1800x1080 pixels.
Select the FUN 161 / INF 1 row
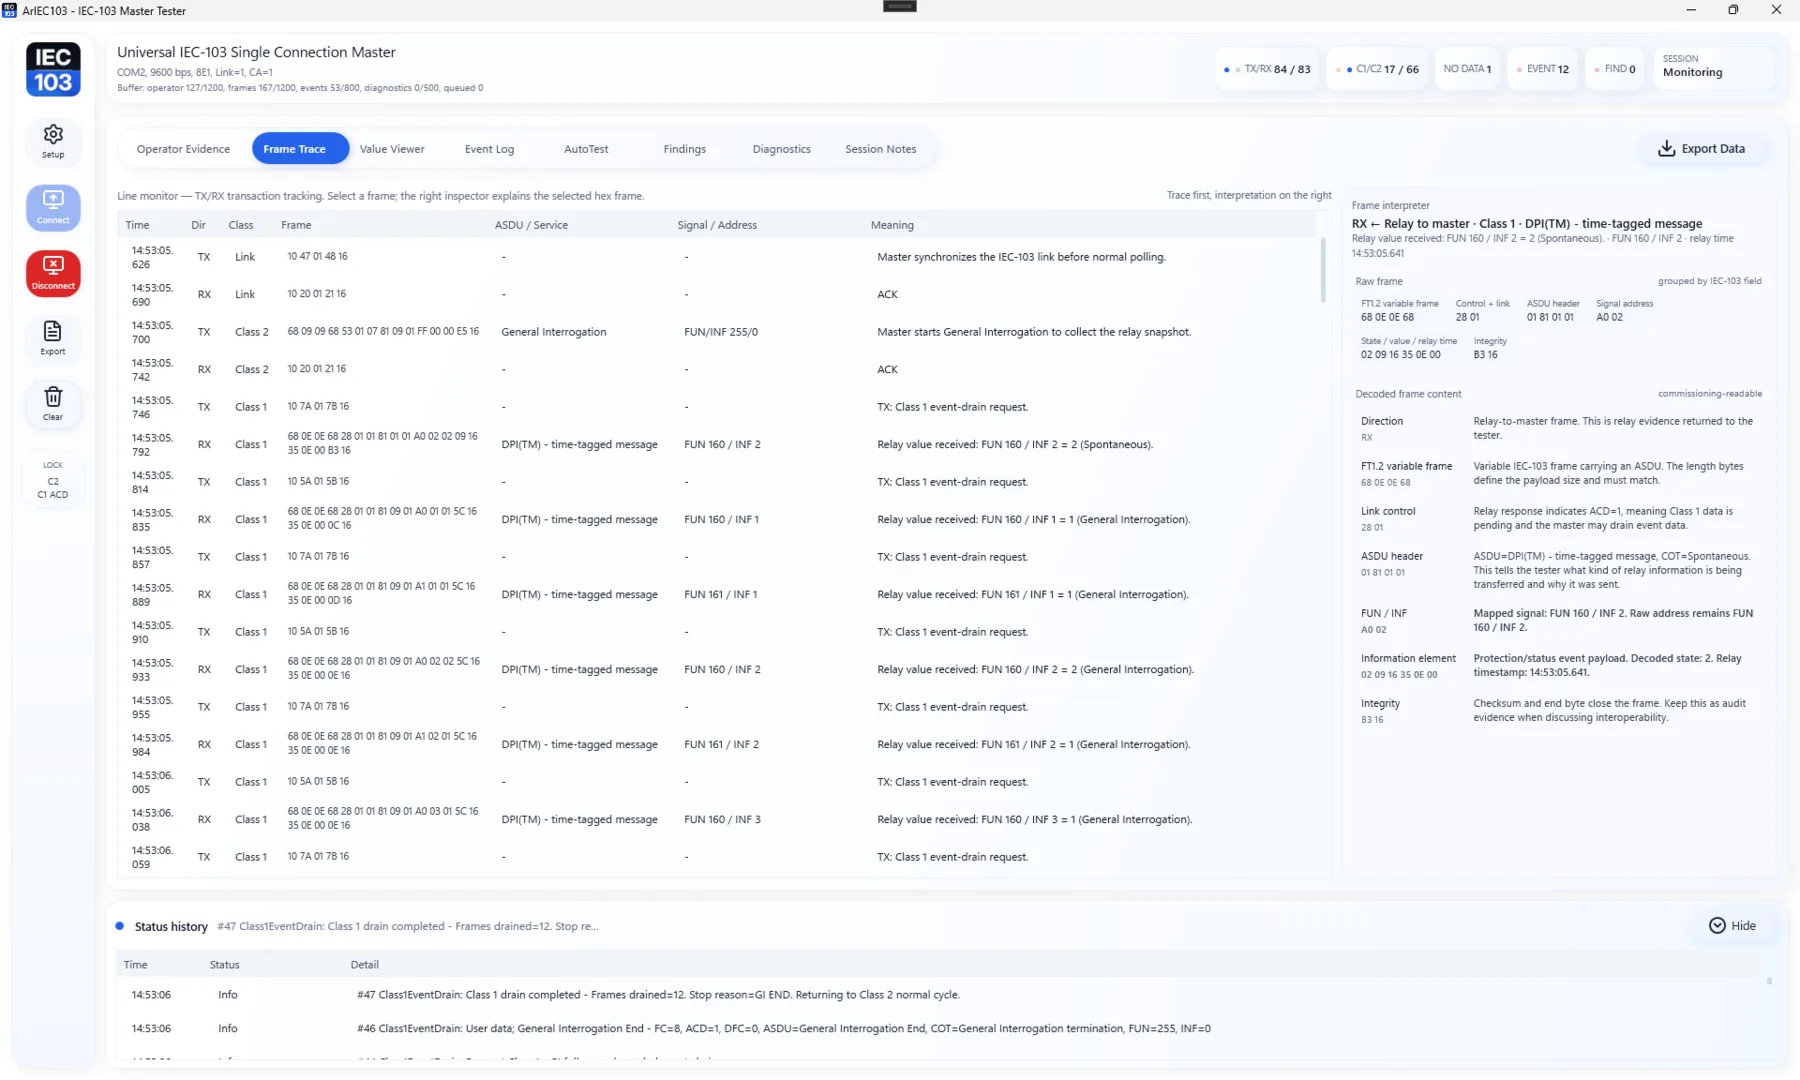[720, 595]
